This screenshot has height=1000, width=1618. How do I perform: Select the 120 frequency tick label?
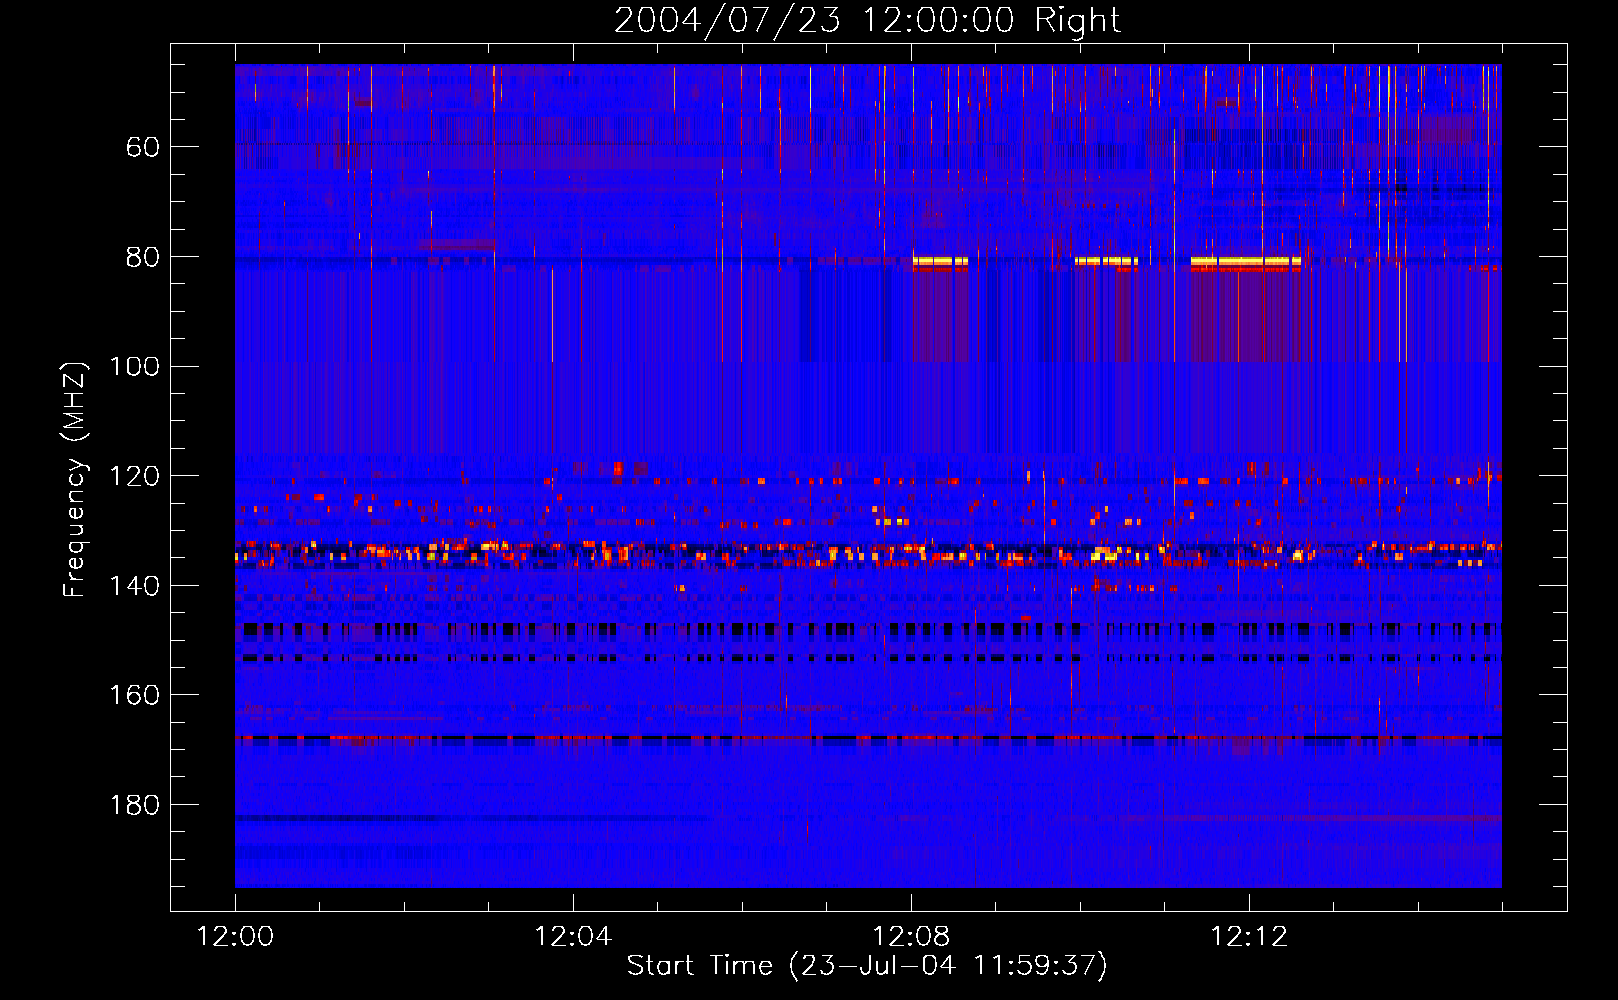click(x=135, y=476)
